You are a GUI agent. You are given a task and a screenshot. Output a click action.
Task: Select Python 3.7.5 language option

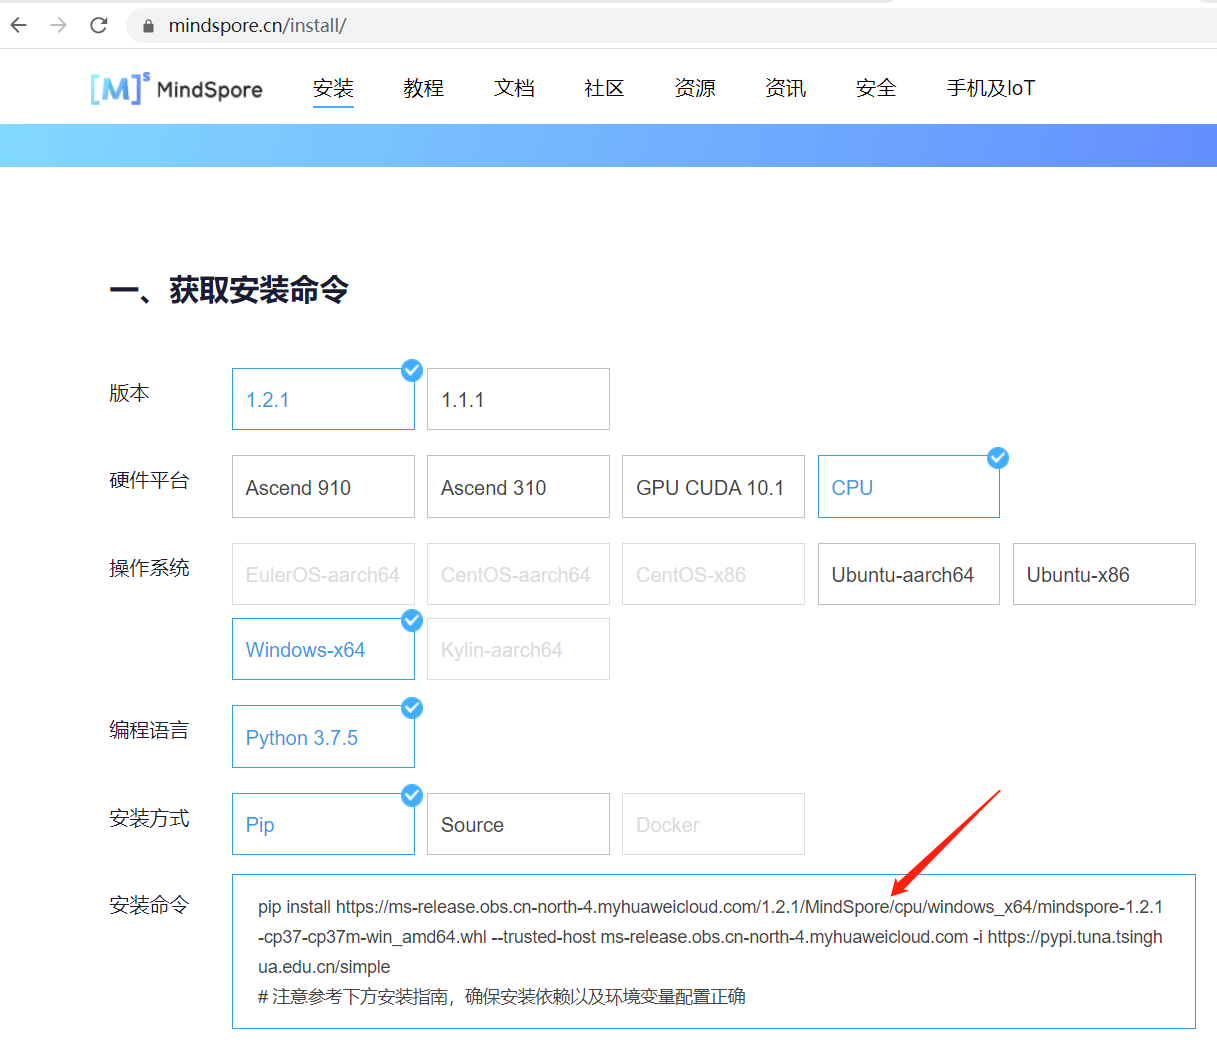[323, 737]
